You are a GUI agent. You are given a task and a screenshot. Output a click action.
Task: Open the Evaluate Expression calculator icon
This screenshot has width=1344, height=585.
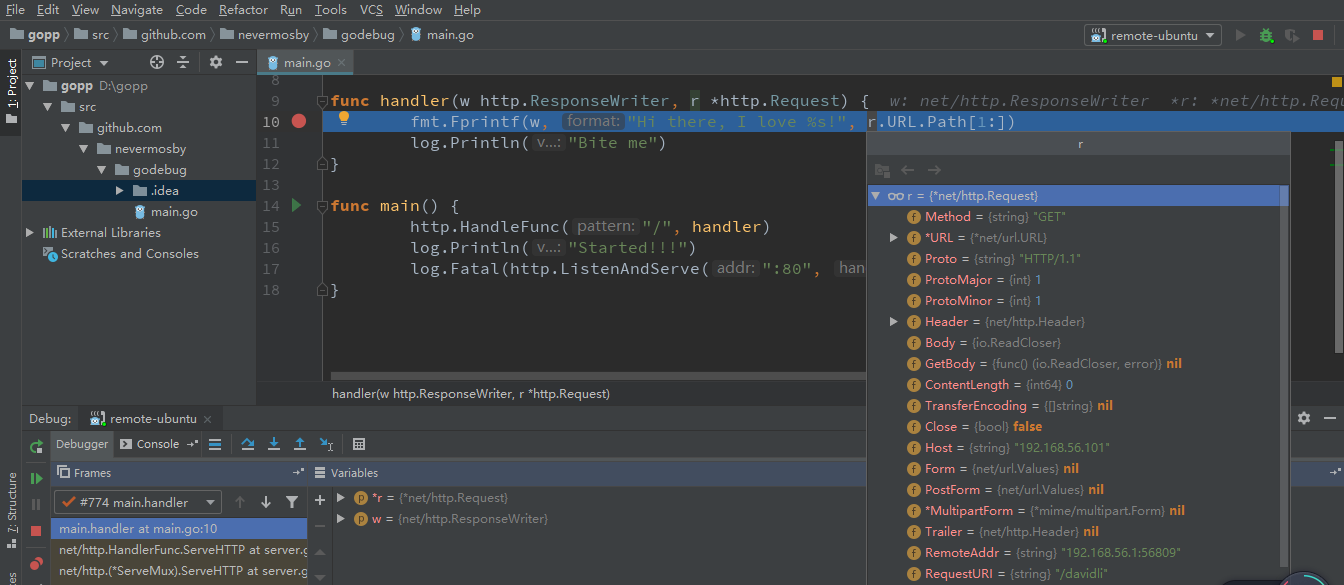(359, 444)
